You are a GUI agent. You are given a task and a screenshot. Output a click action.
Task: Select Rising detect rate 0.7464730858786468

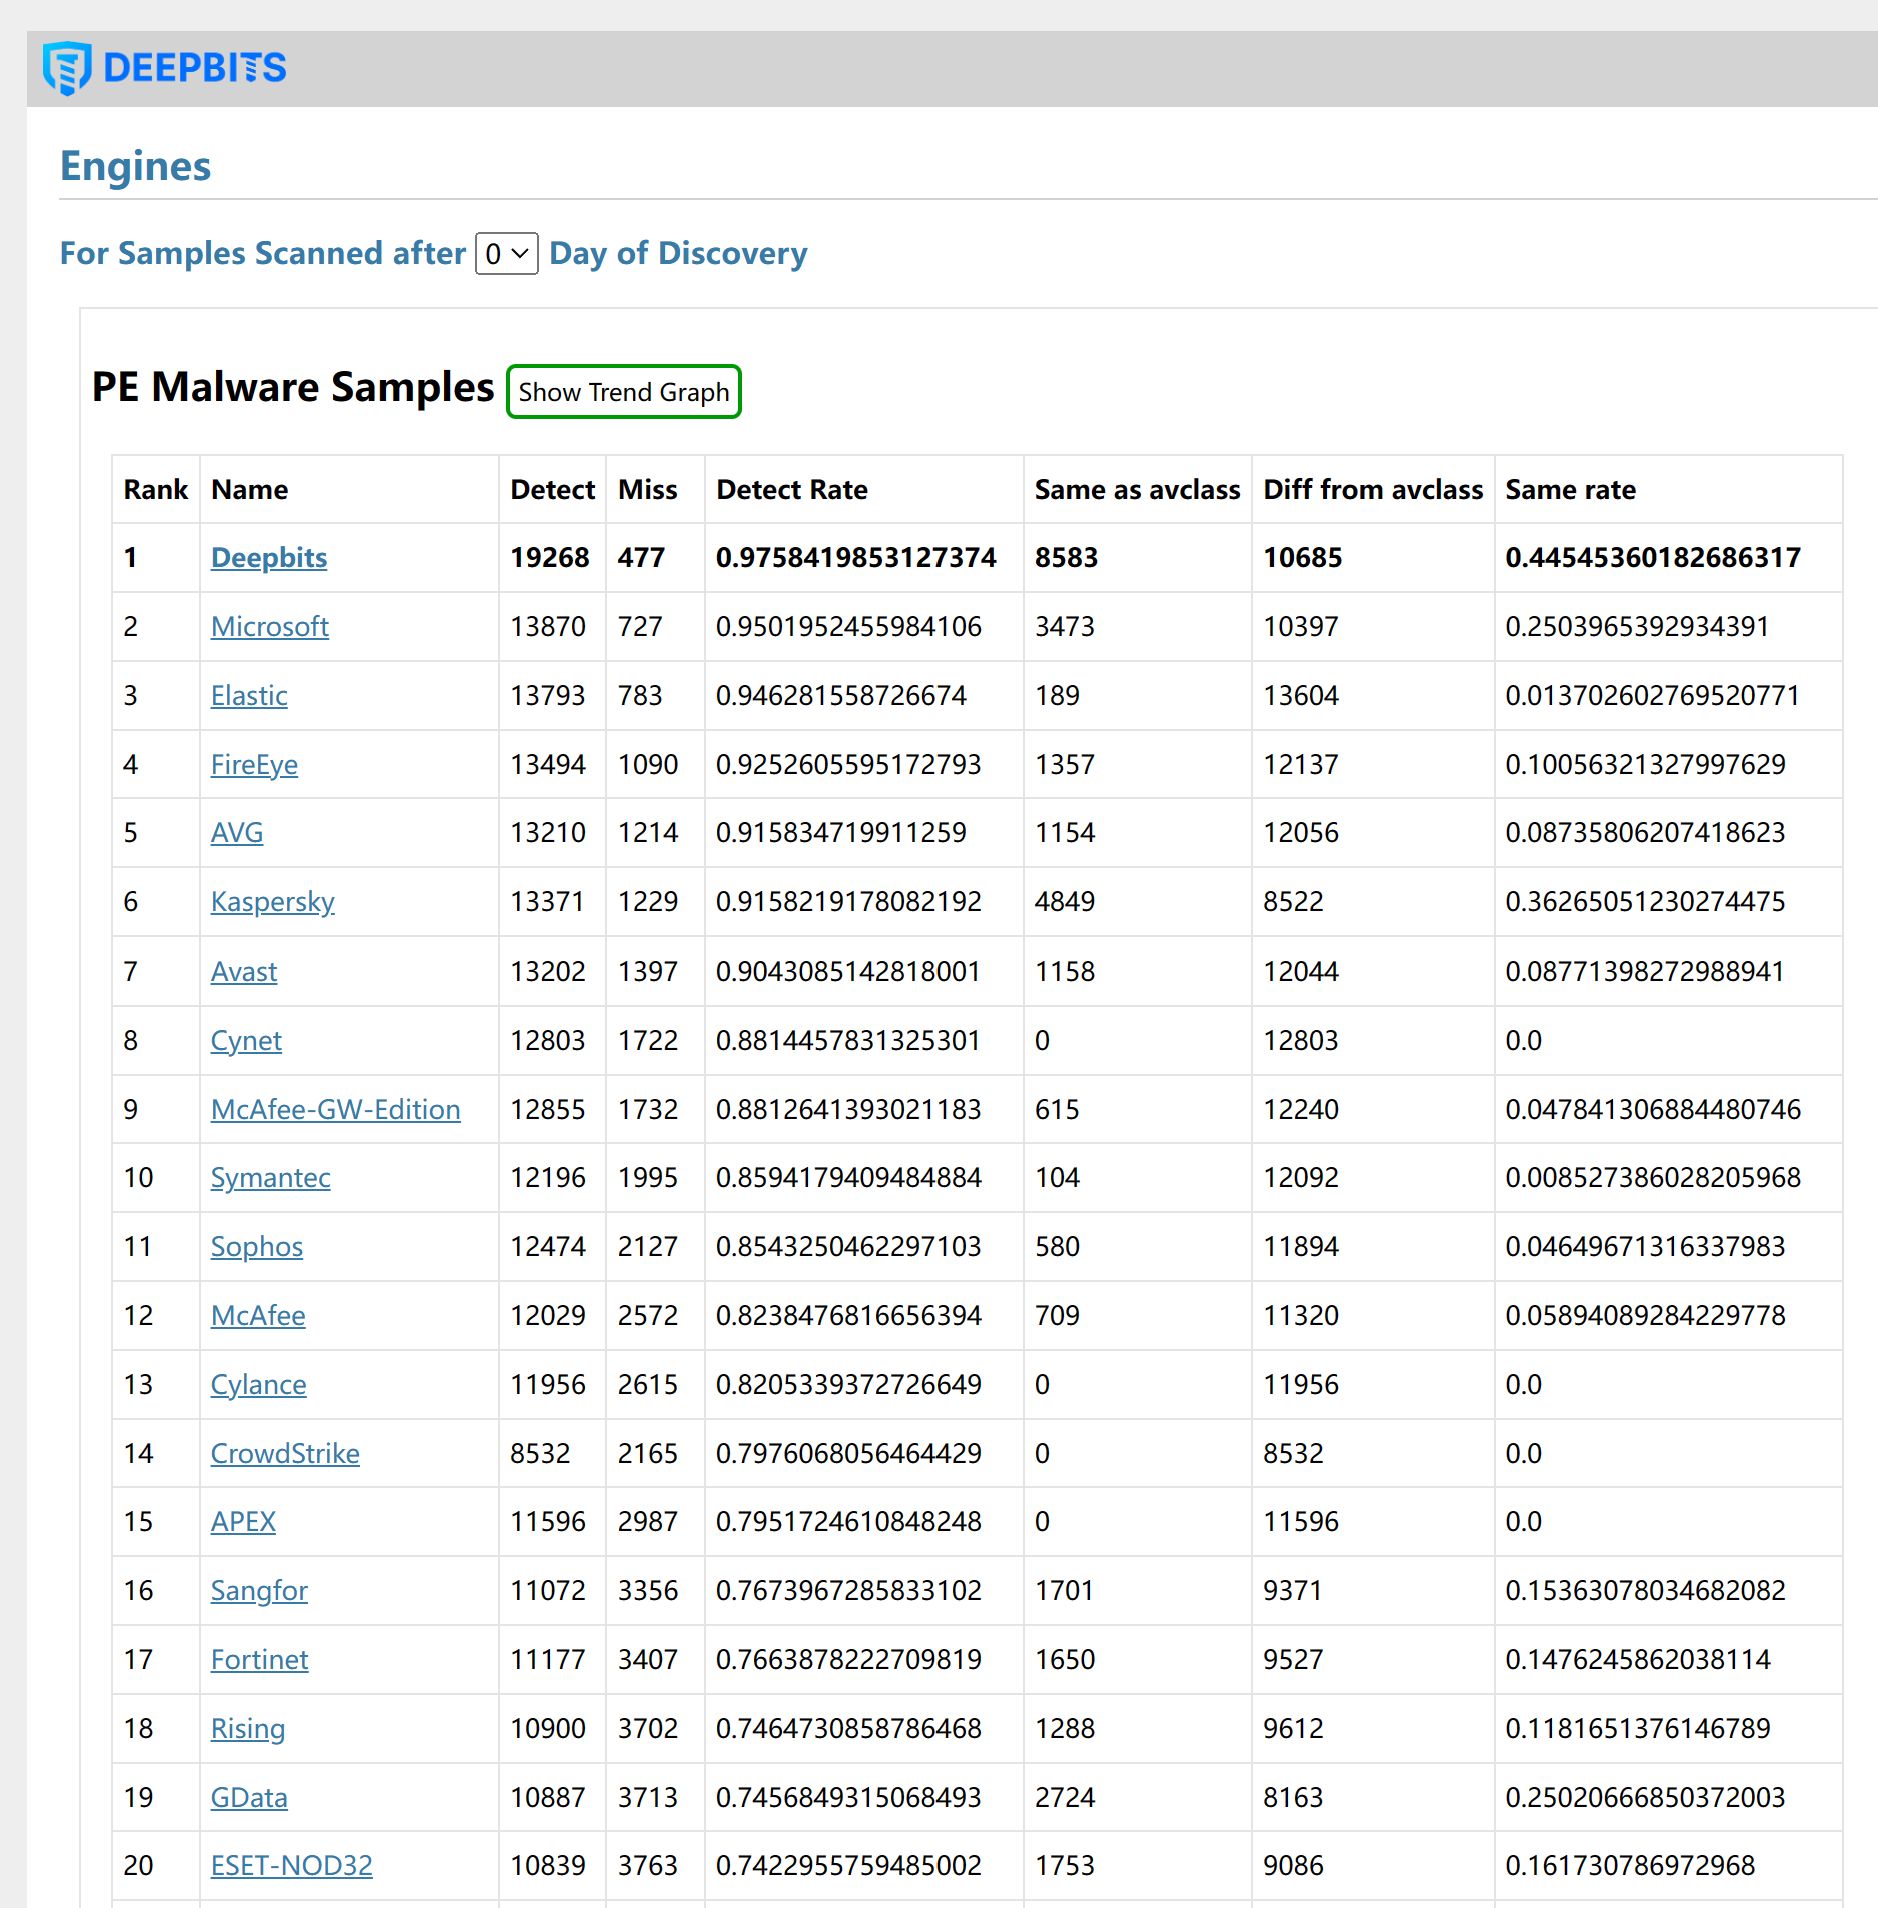coord(849,1729)
